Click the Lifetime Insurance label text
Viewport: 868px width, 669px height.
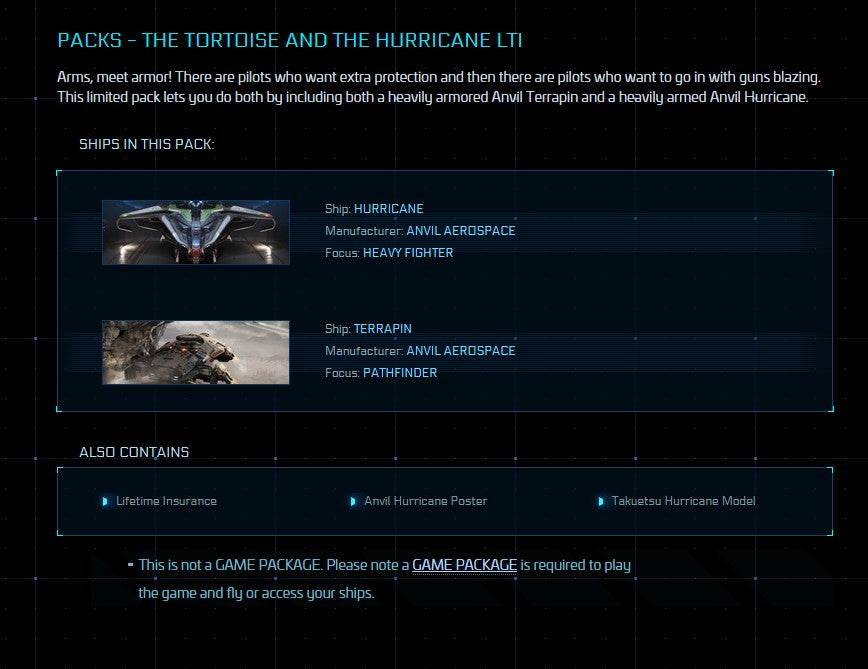click(x=165, y=501)
